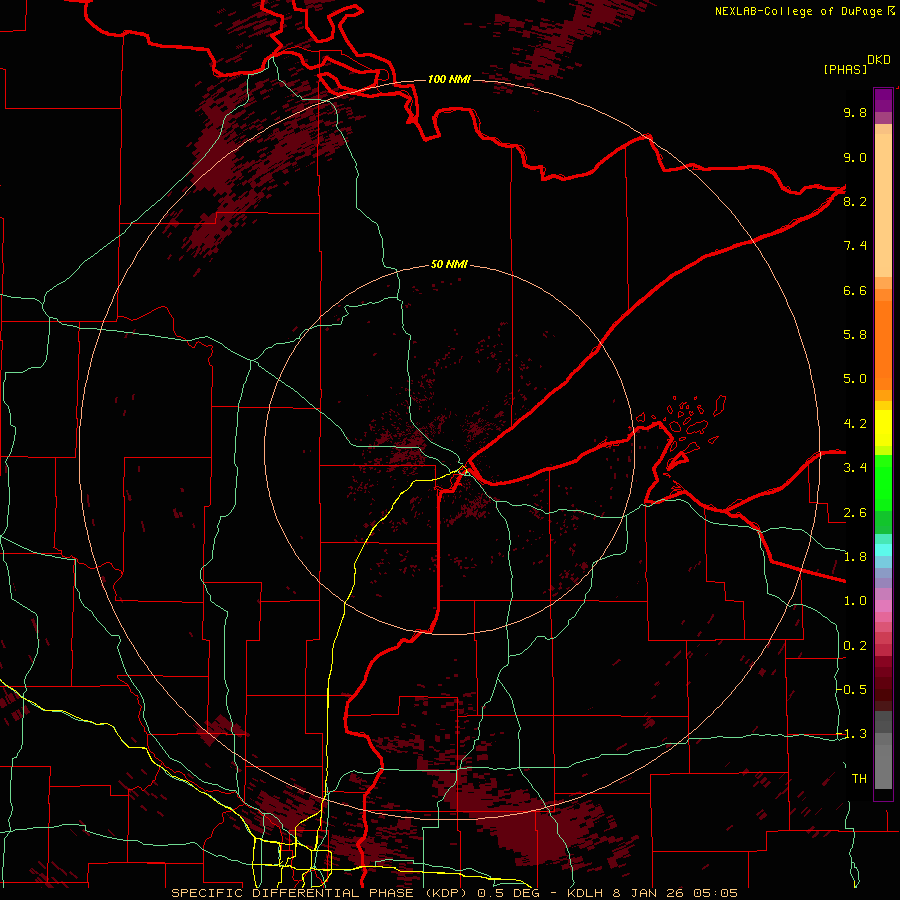Click the 100 NMI range ring label
This screenshot has height=900, width=900.
tap(449, 79)
